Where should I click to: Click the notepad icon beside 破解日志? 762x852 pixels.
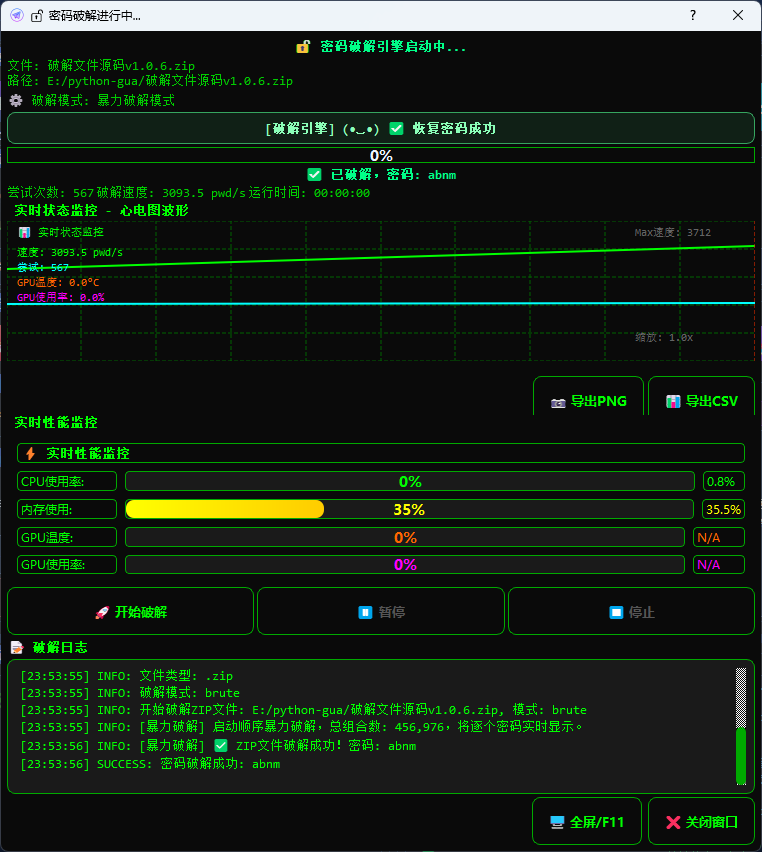17,647
